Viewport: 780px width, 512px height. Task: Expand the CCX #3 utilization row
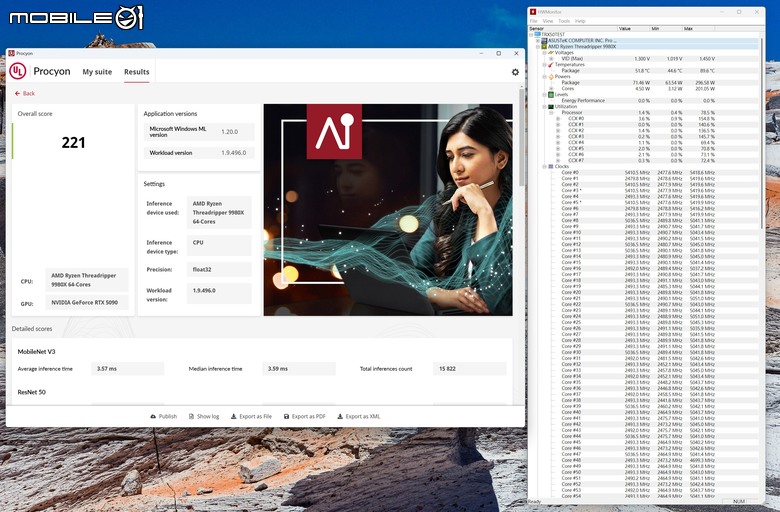pyautogui.click(x=558, y=136)
